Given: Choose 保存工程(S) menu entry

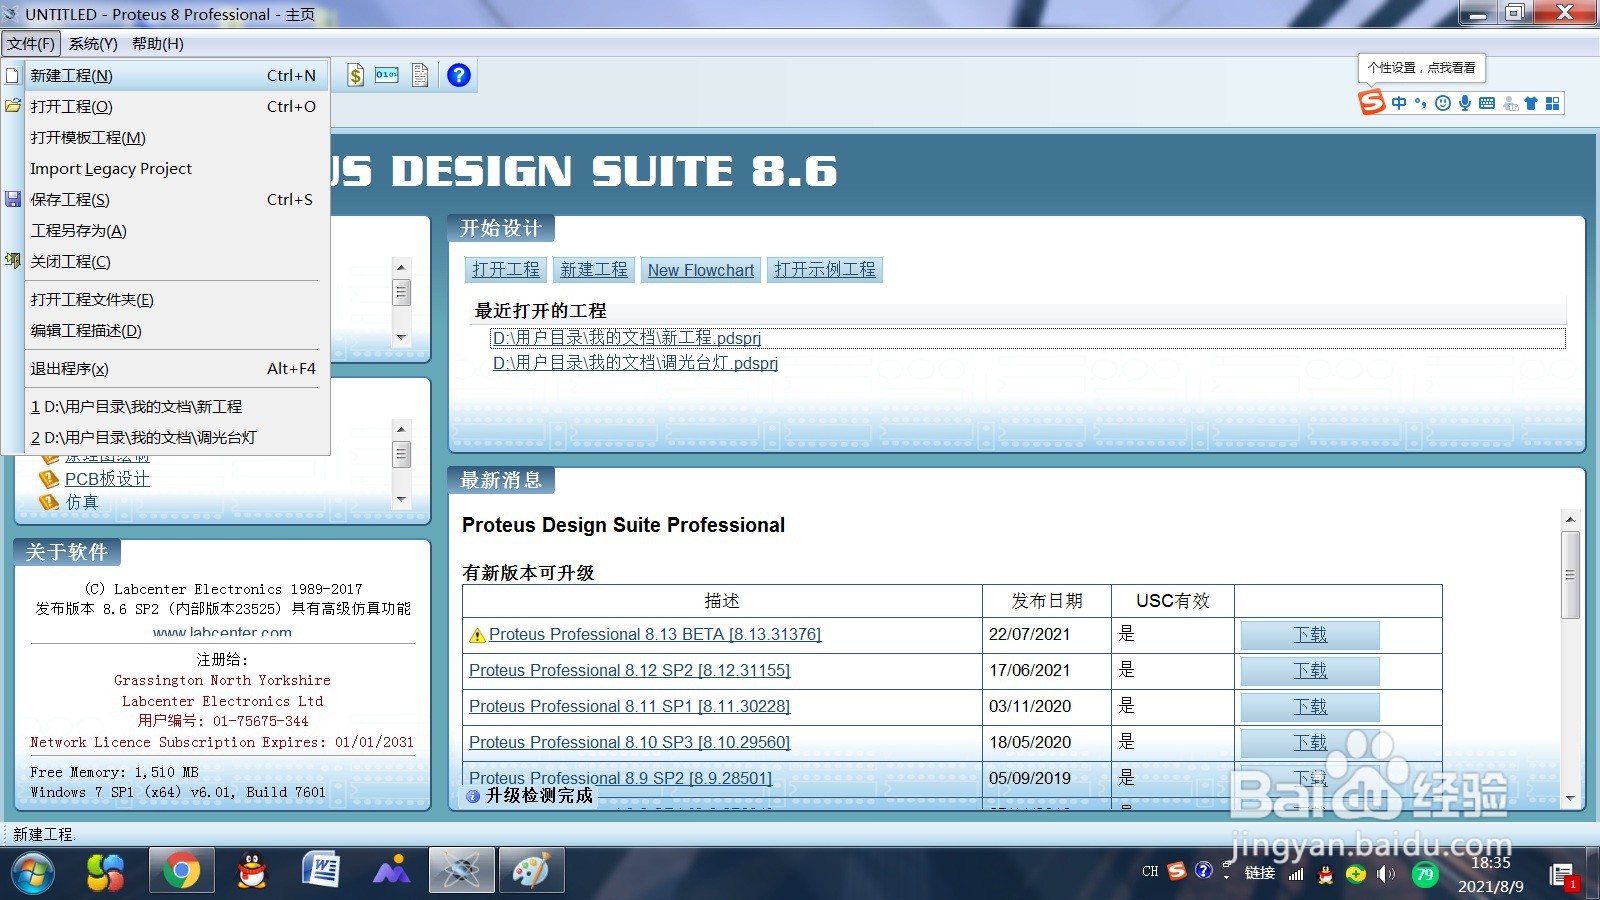Looking at the screenshot, I should 177,199.
